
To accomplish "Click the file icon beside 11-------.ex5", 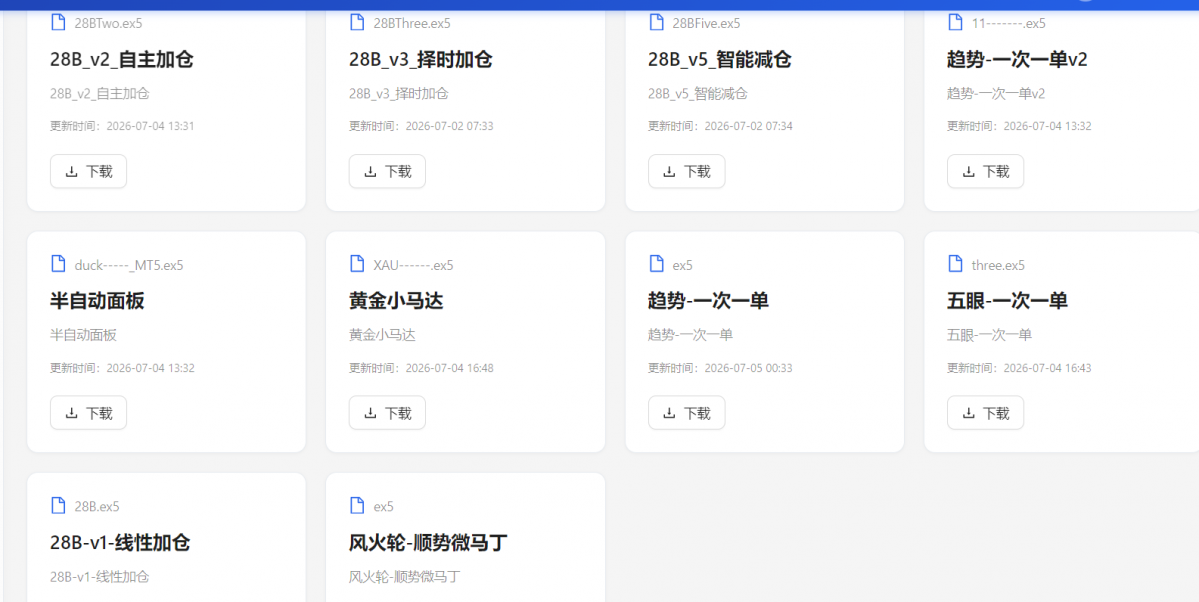I will [955, 22].
